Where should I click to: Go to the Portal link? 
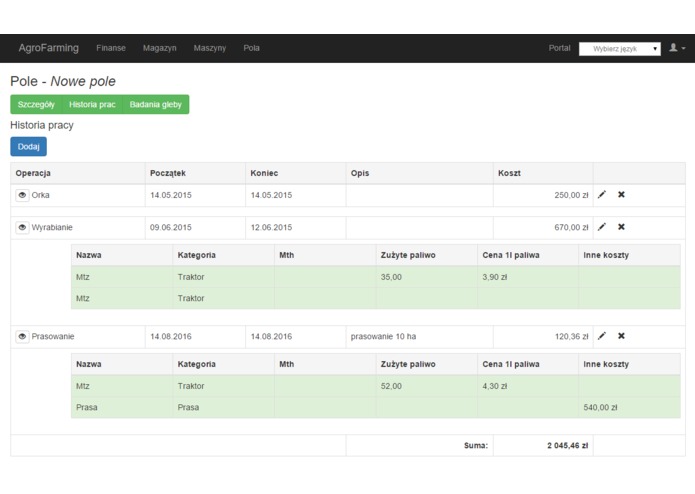pyautogui.click(x=559, y=48)
